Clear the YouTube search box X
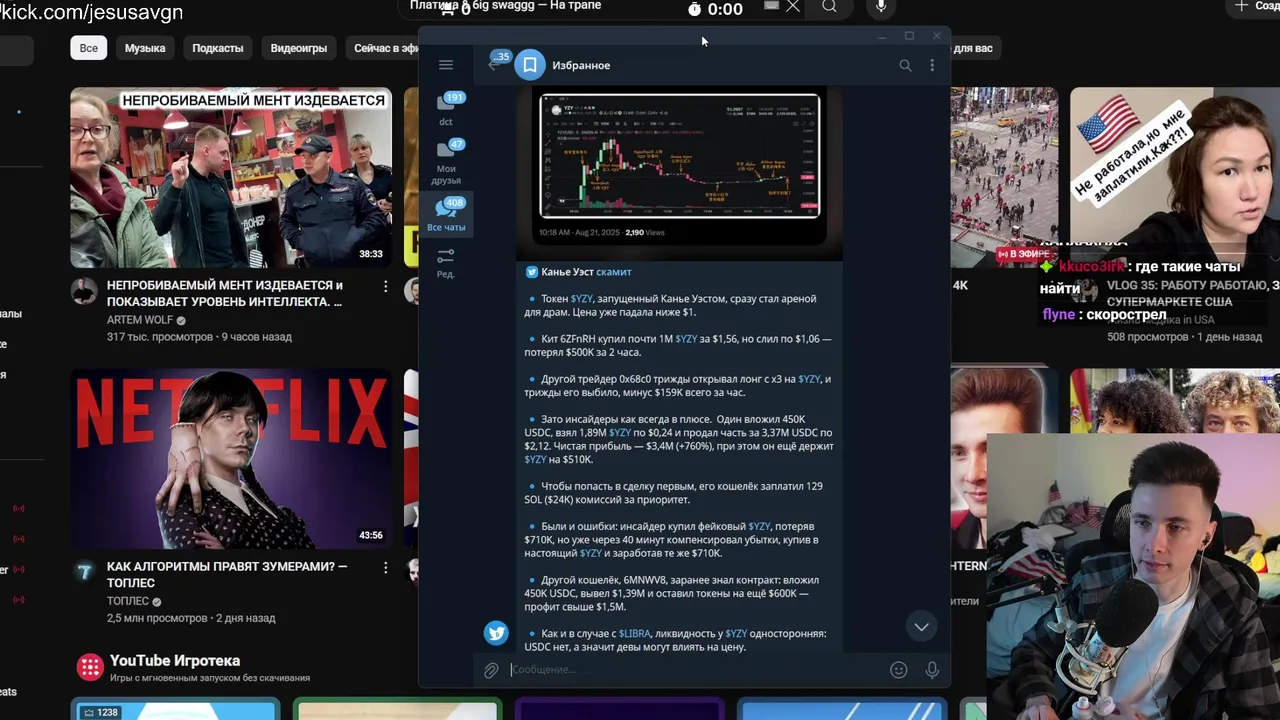This screenshot has width=1280, height=720. [x=793, y=6]
